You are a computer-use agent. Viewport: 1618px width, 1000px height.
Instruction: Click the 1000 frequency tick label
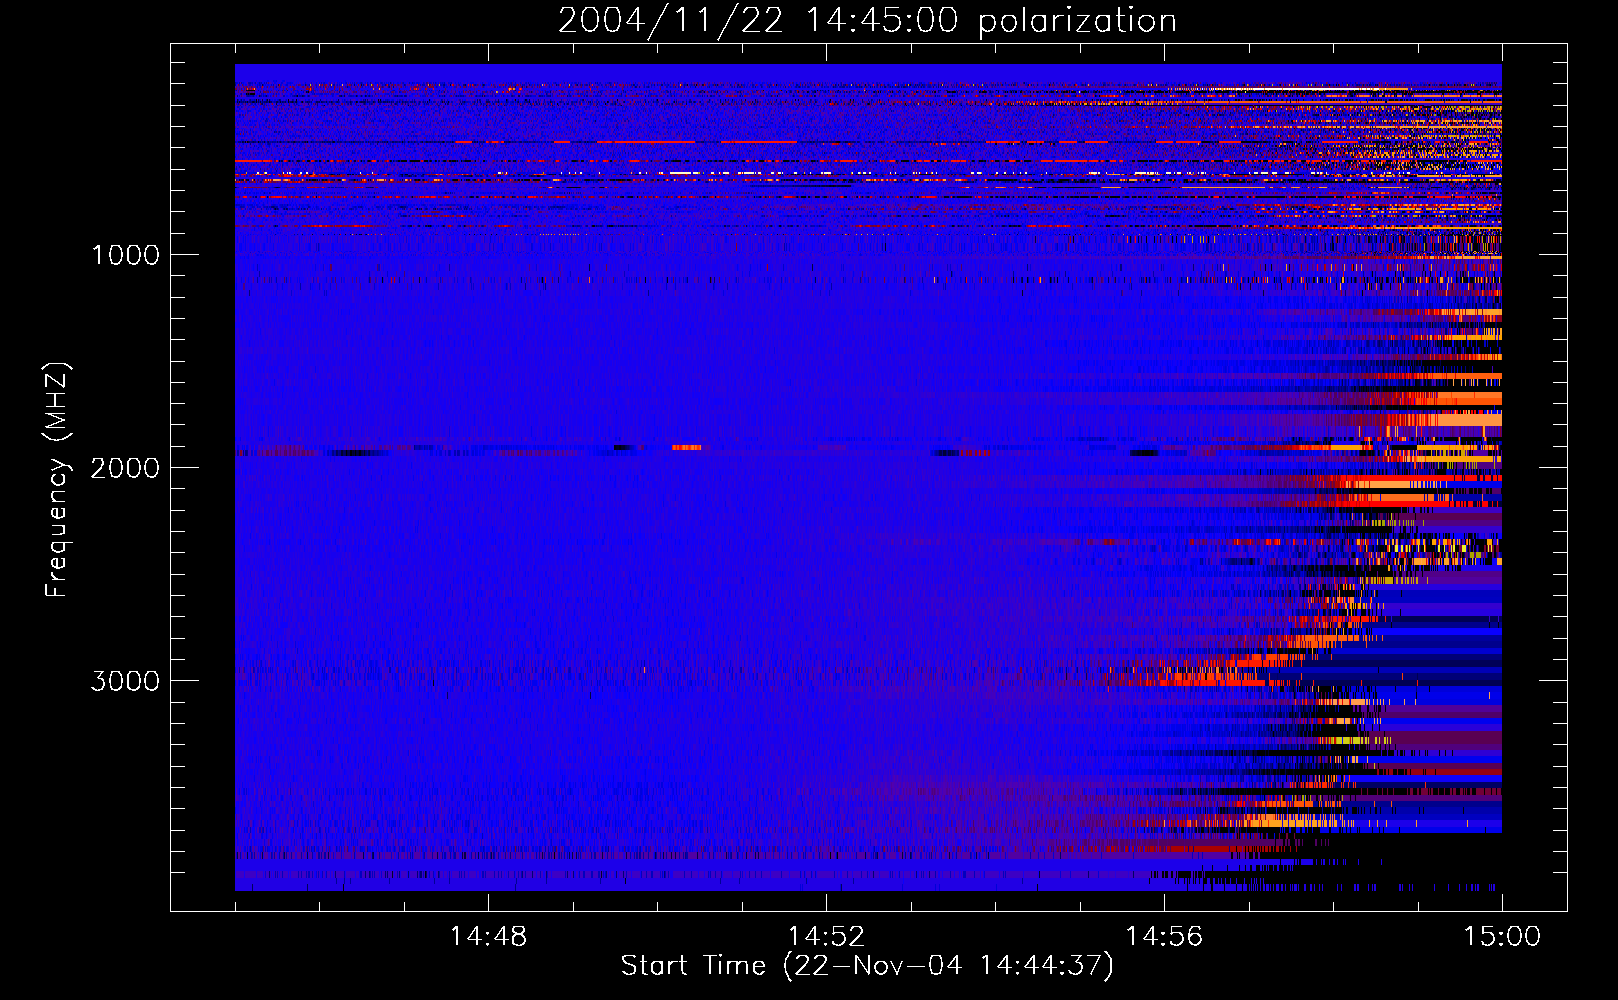125,255
